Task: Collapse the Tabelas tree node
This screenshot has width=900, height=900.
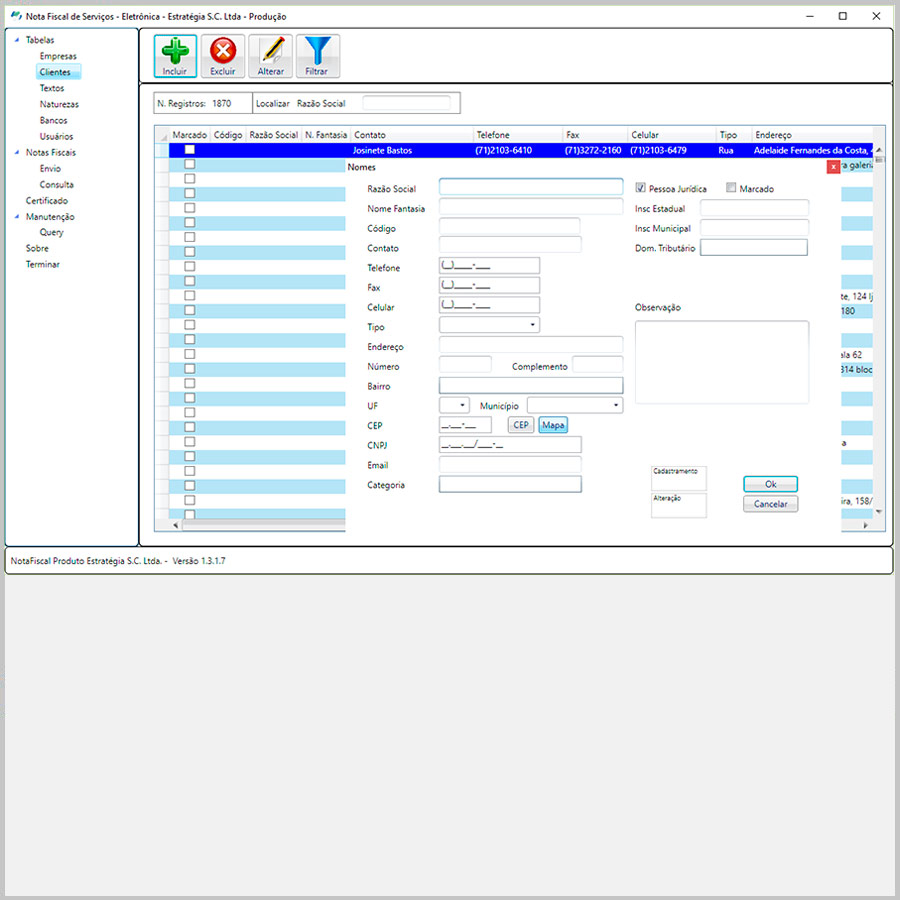Action: (17, 40)
